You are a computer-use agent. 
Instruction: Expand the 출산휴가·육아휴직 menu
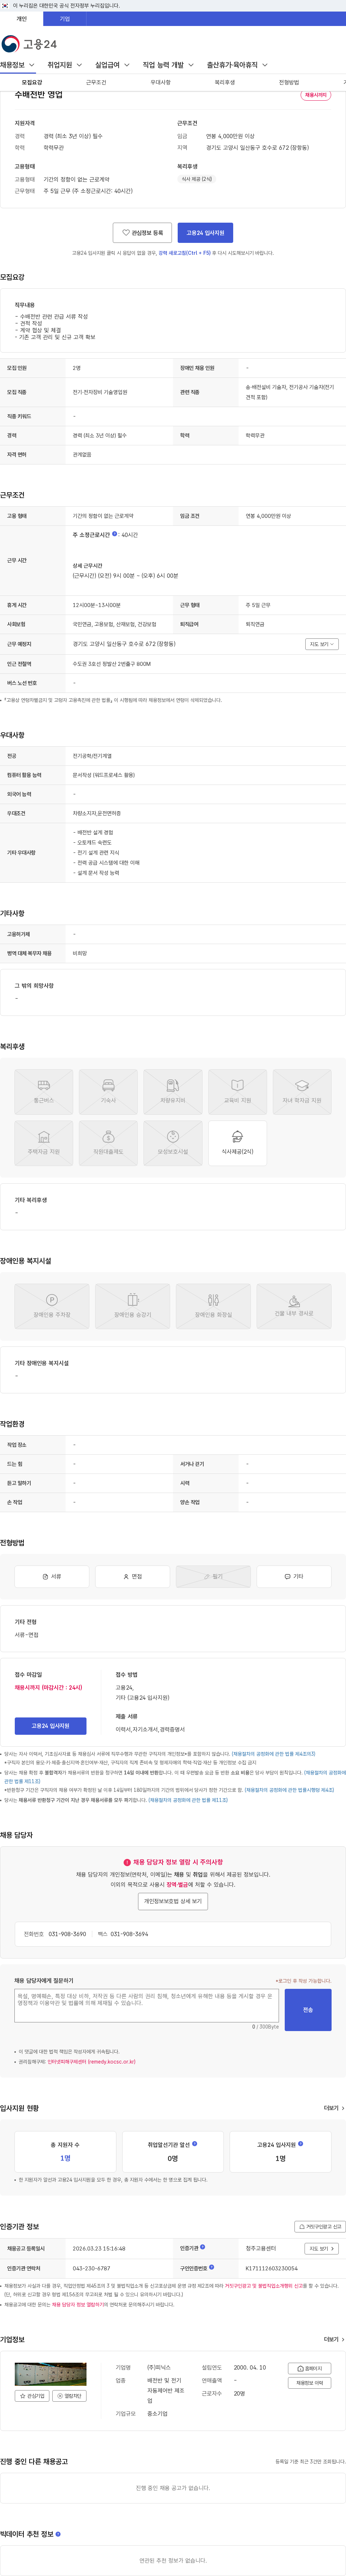click(x=237, y=65)
